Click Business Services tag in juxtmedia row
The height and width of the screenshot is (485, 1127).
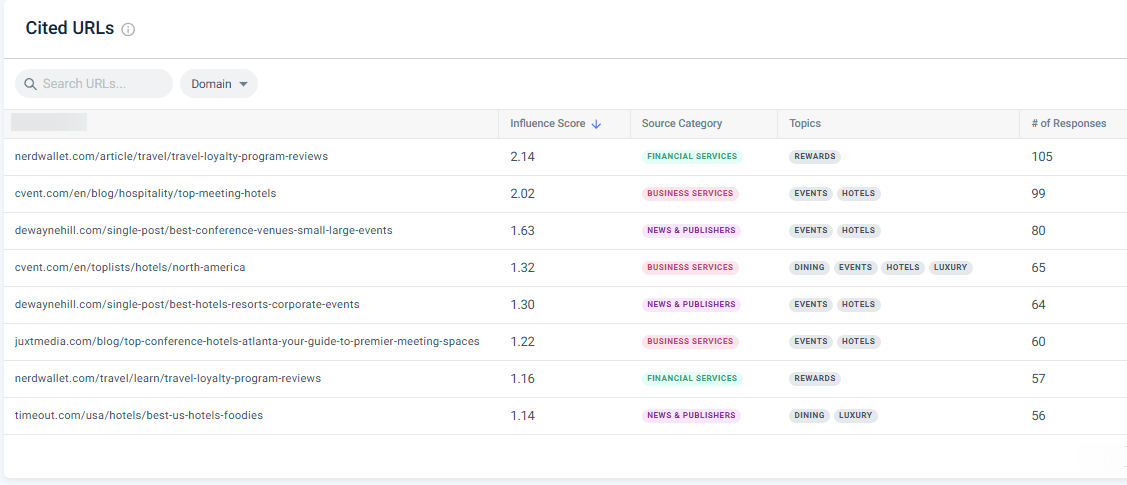690,341
